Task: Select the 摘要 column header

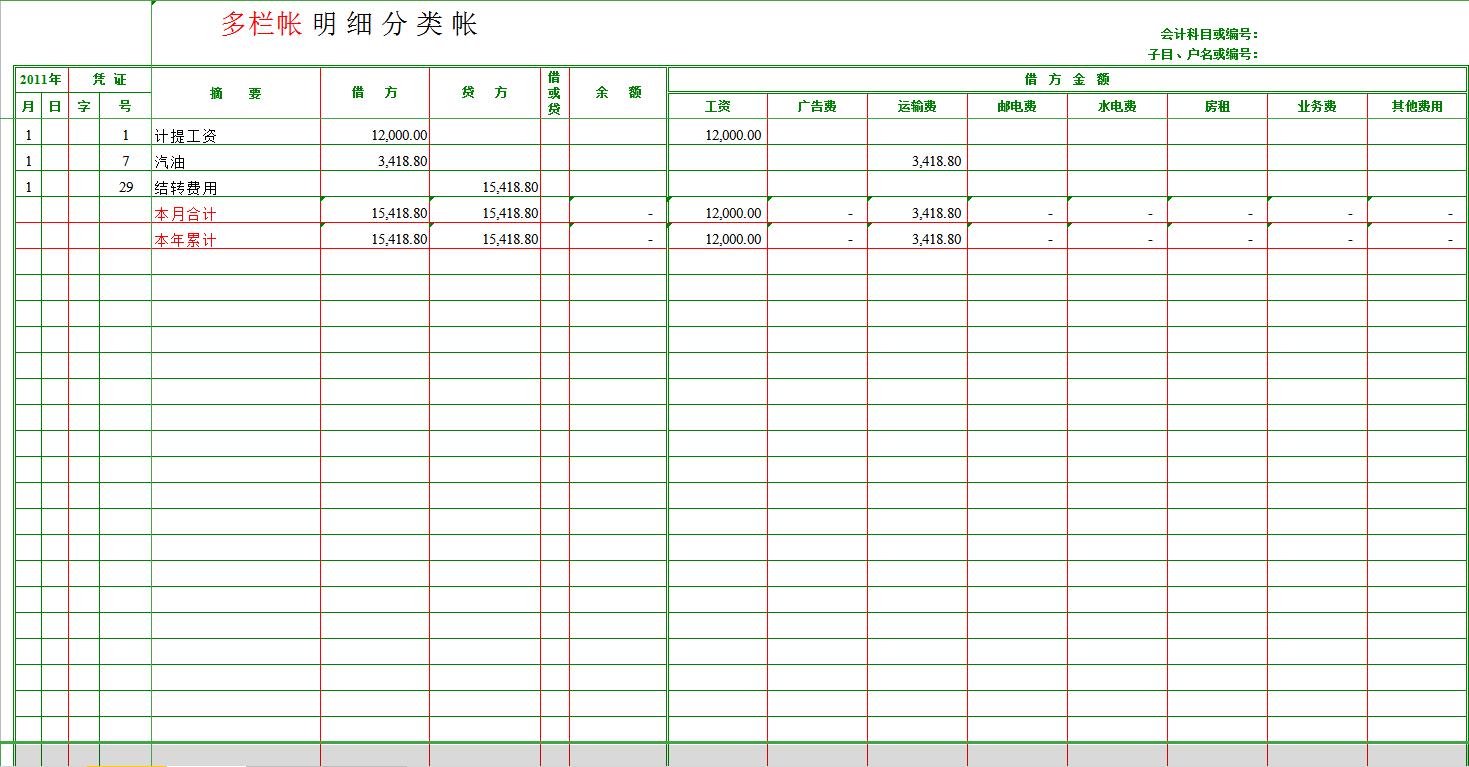Action: (x=234, y=92)
